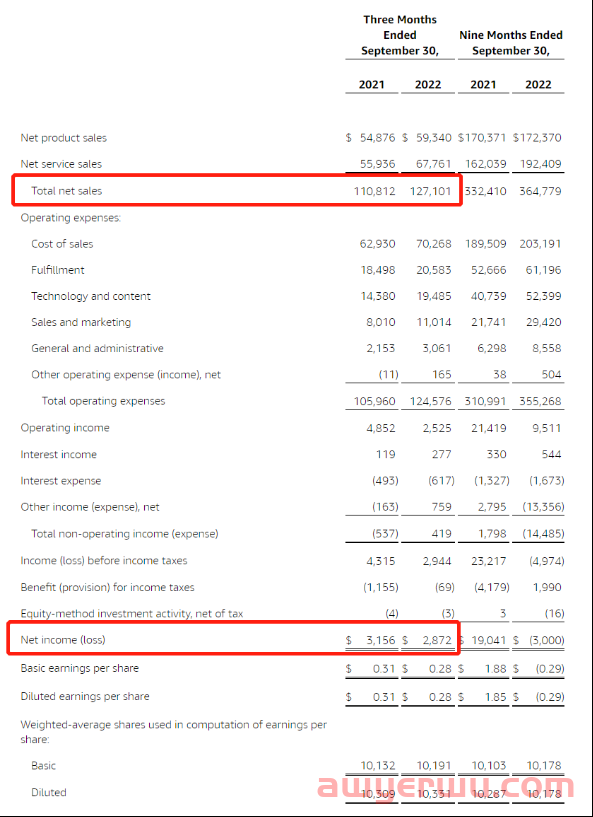
Task: Select 'Income (loss) before income taxes' label
Action: pyautogui.click(x=104, y=561)
